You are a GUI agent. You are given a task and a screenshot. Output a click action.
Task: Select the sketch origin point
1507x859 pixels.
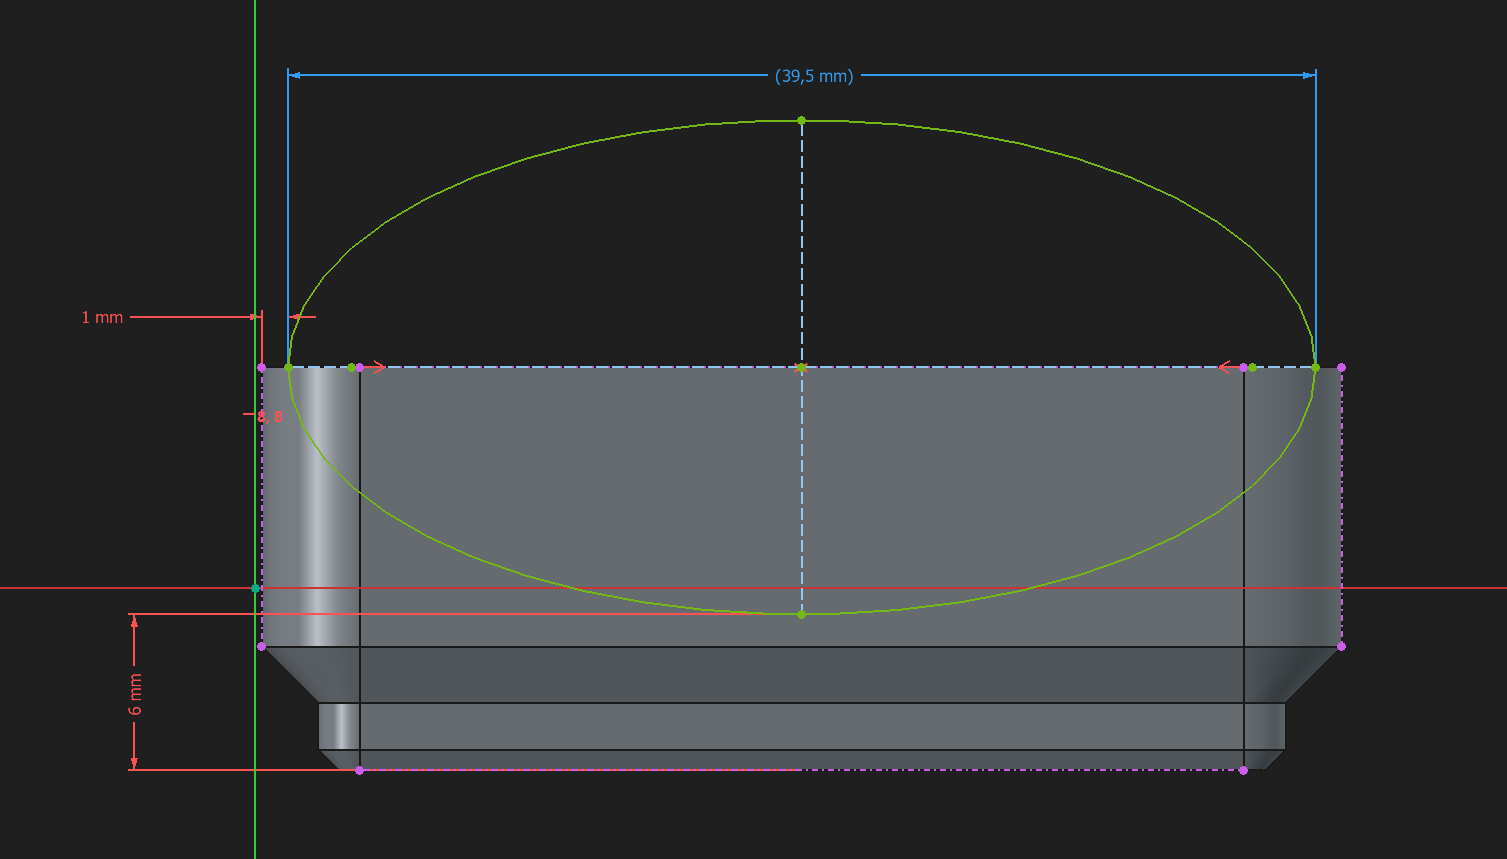pyautogui.click(x=255, y=588)
